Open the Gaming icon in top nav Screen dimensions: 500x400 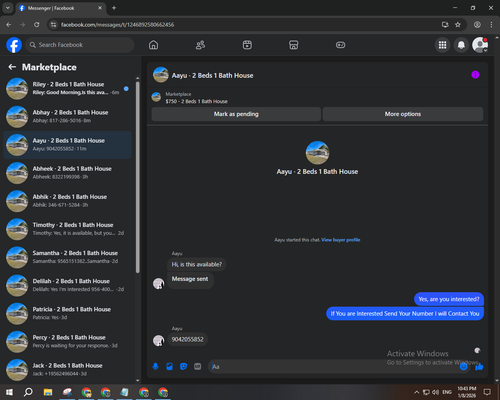(x=340, y=45)
